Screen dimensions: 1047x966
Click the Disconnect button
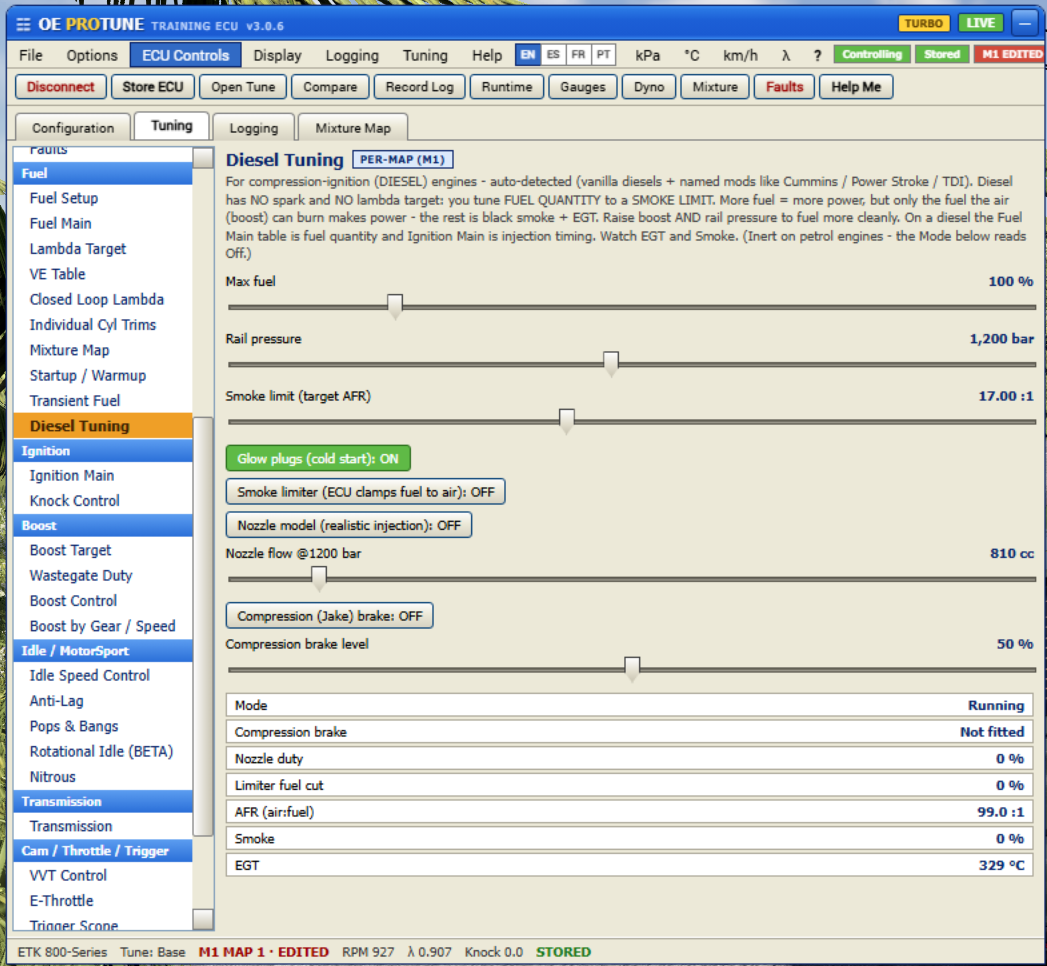coord(61,87)
